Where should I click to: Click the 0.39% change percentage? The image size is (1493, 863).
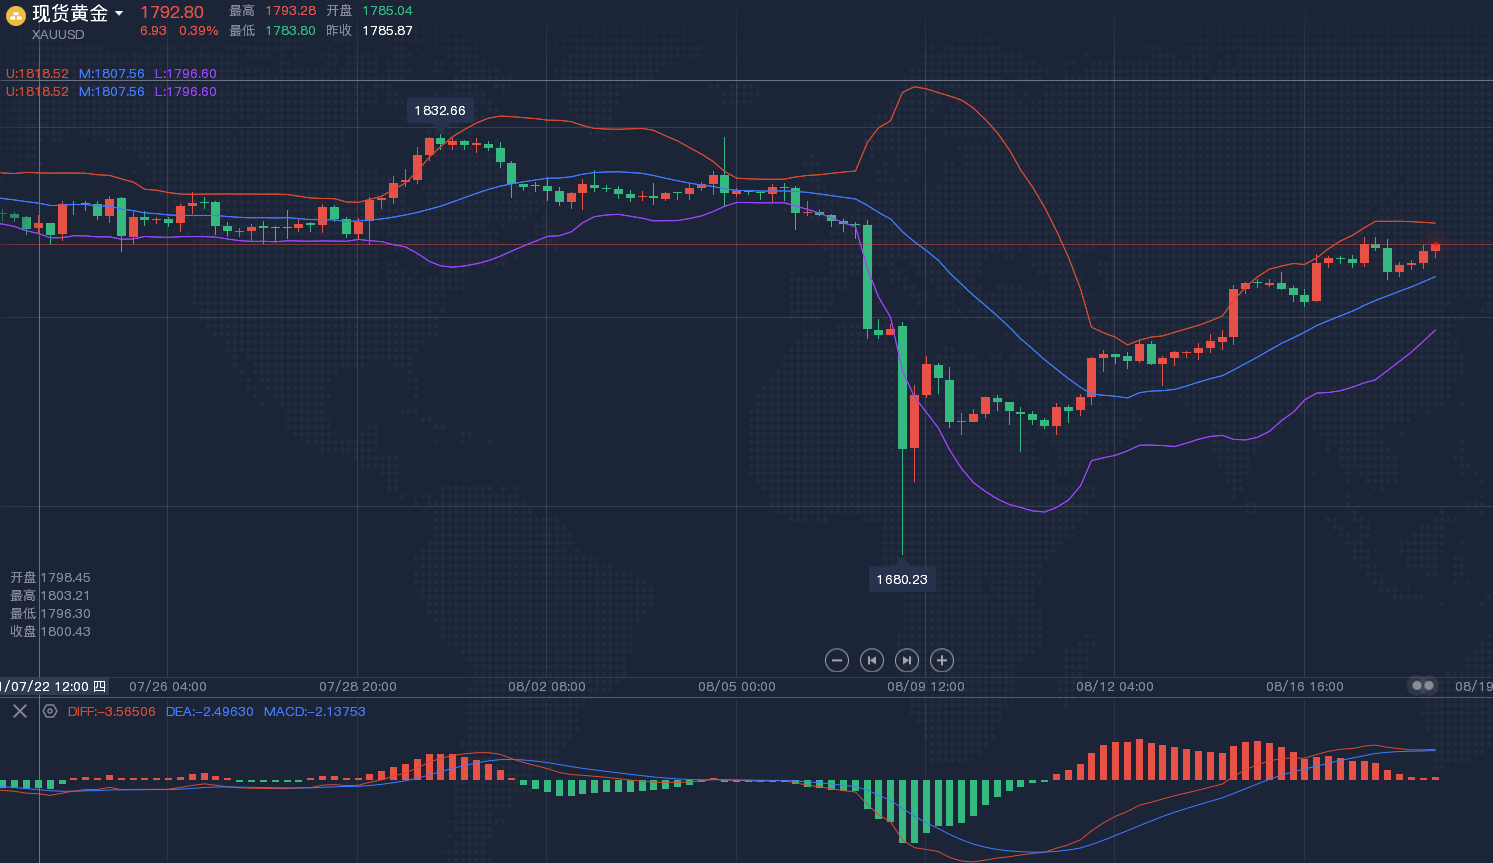198,31
